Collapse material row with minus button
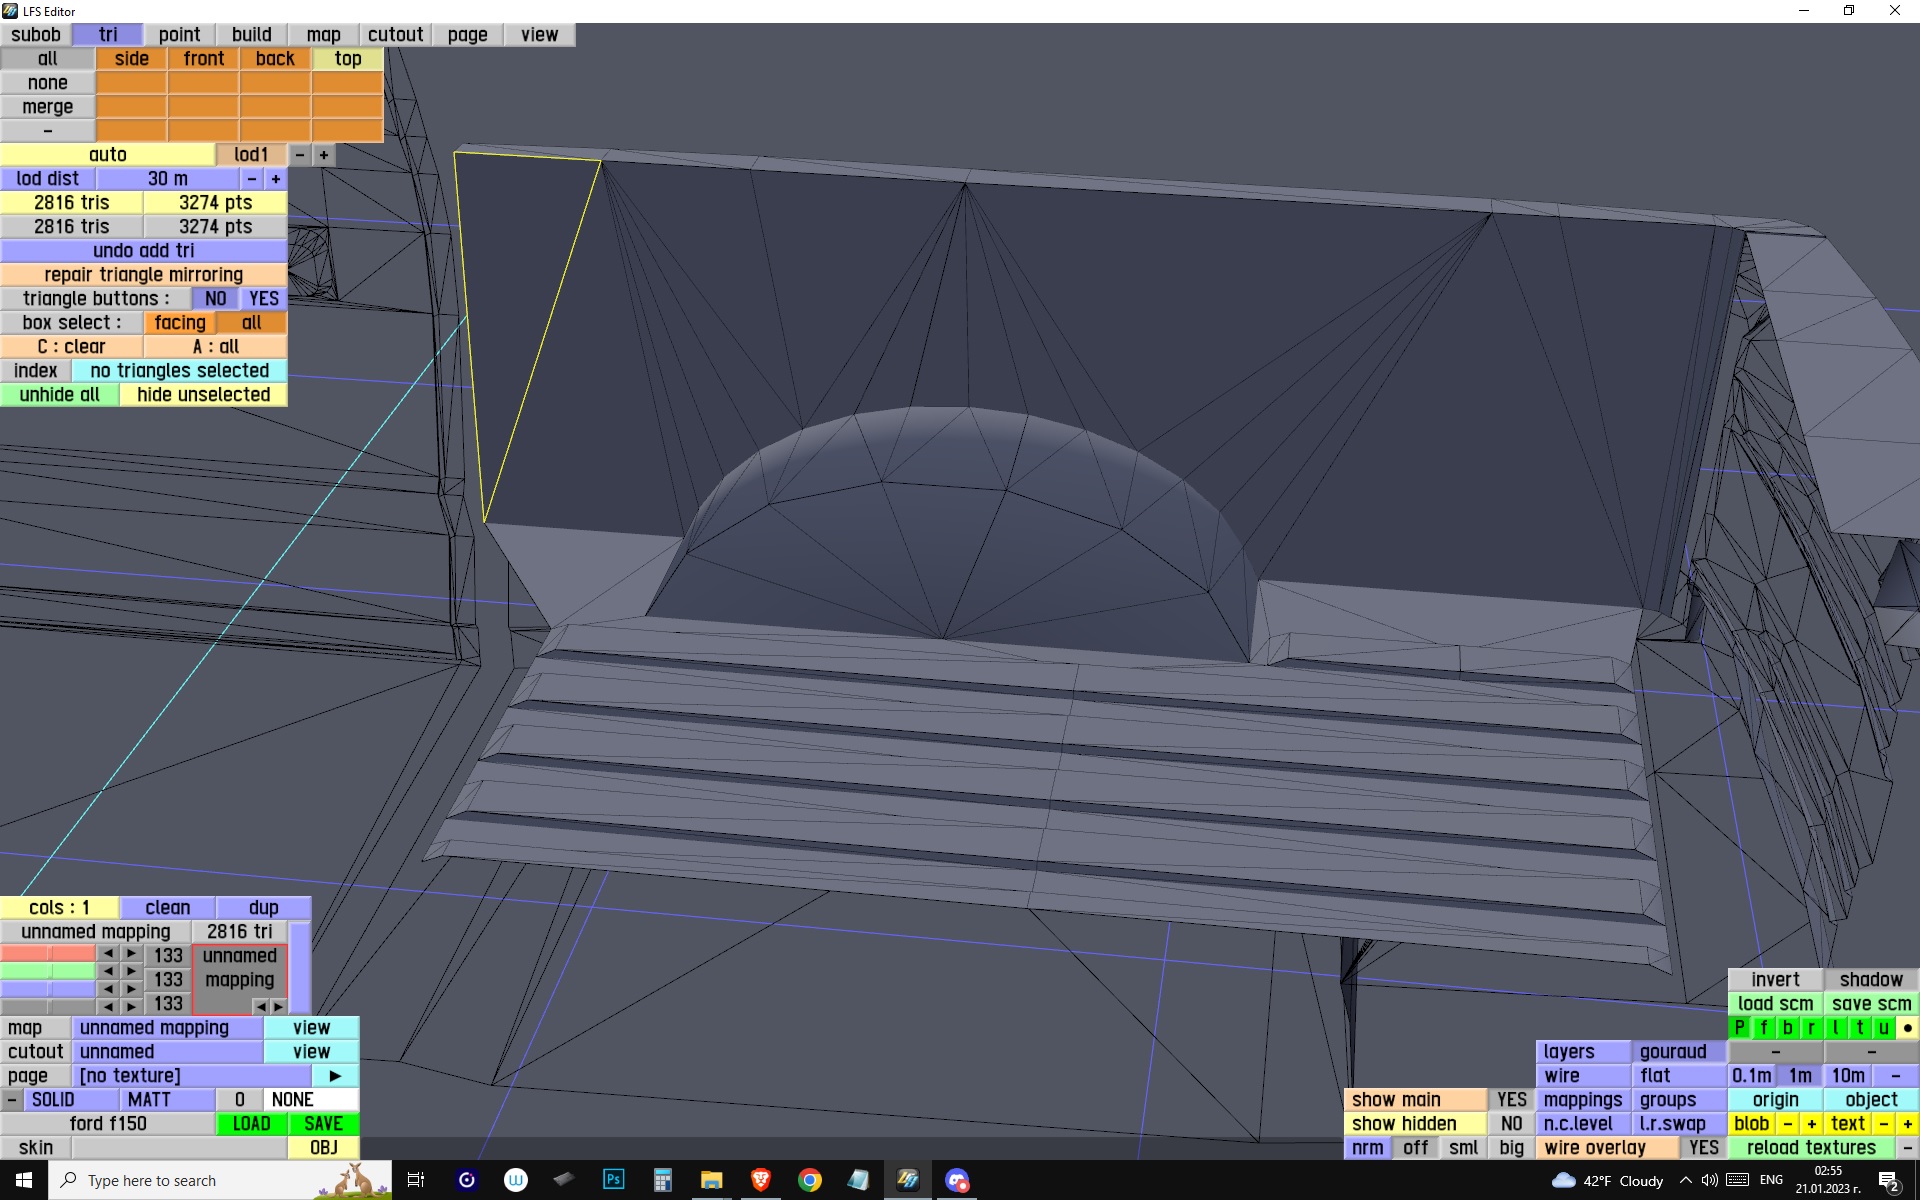This screenshot has width=1920, height=1200. 11,1099
